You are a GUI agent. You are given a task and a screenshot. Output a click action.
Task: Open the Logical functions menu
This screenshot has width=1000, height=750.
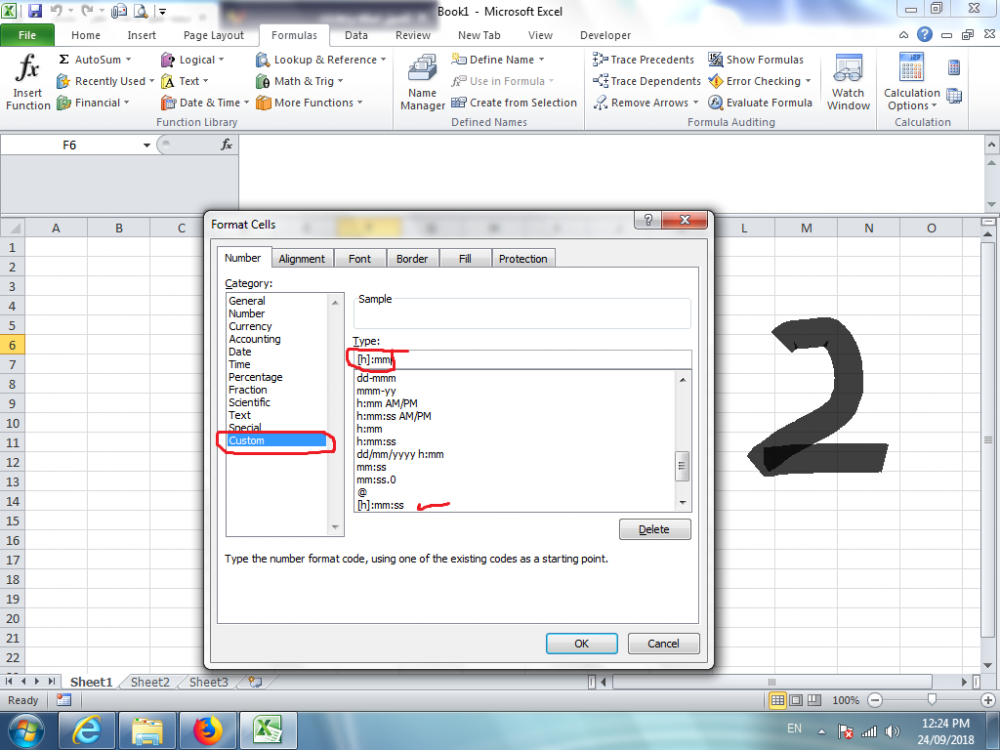tap(193, 59)
